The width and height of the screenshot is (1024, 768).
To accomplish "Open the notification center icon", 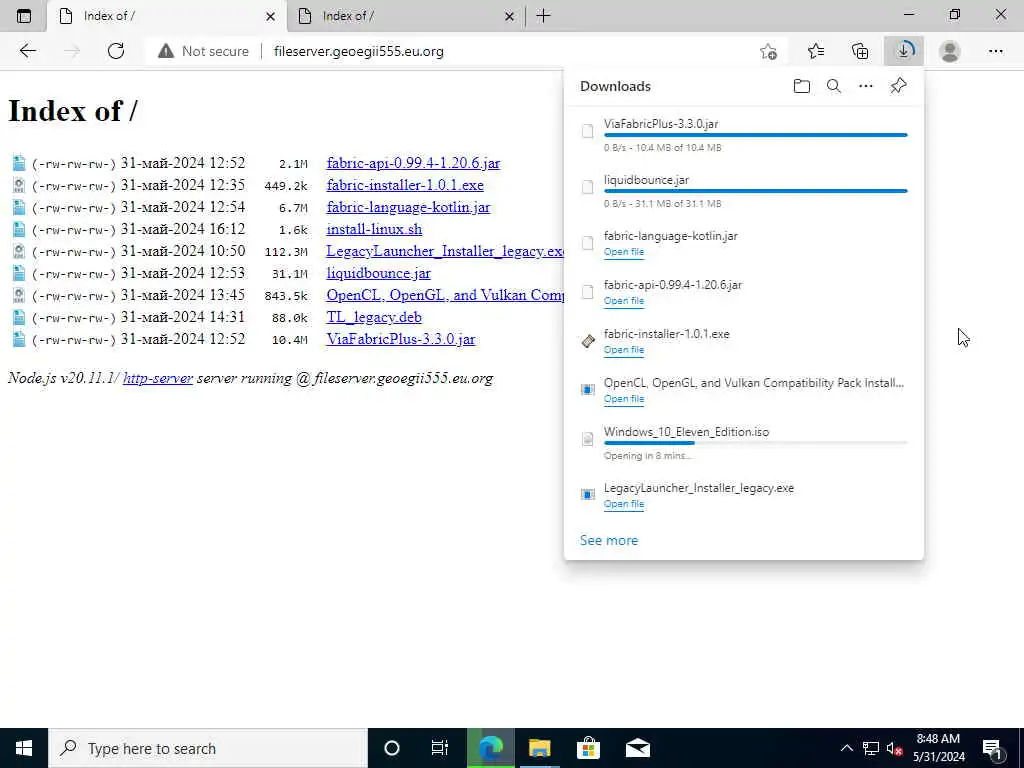I will click(x=993, y=748).
